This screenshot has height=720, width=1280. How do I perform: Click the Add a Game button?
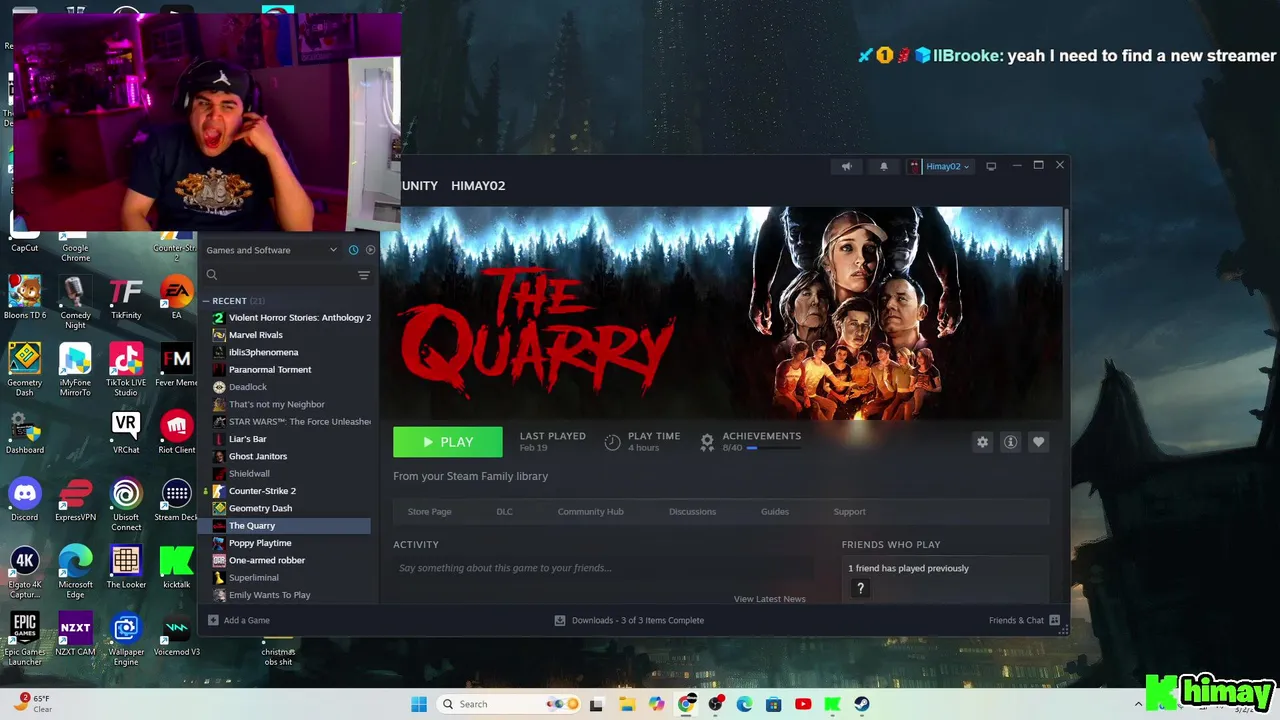(x=239, y=620)
